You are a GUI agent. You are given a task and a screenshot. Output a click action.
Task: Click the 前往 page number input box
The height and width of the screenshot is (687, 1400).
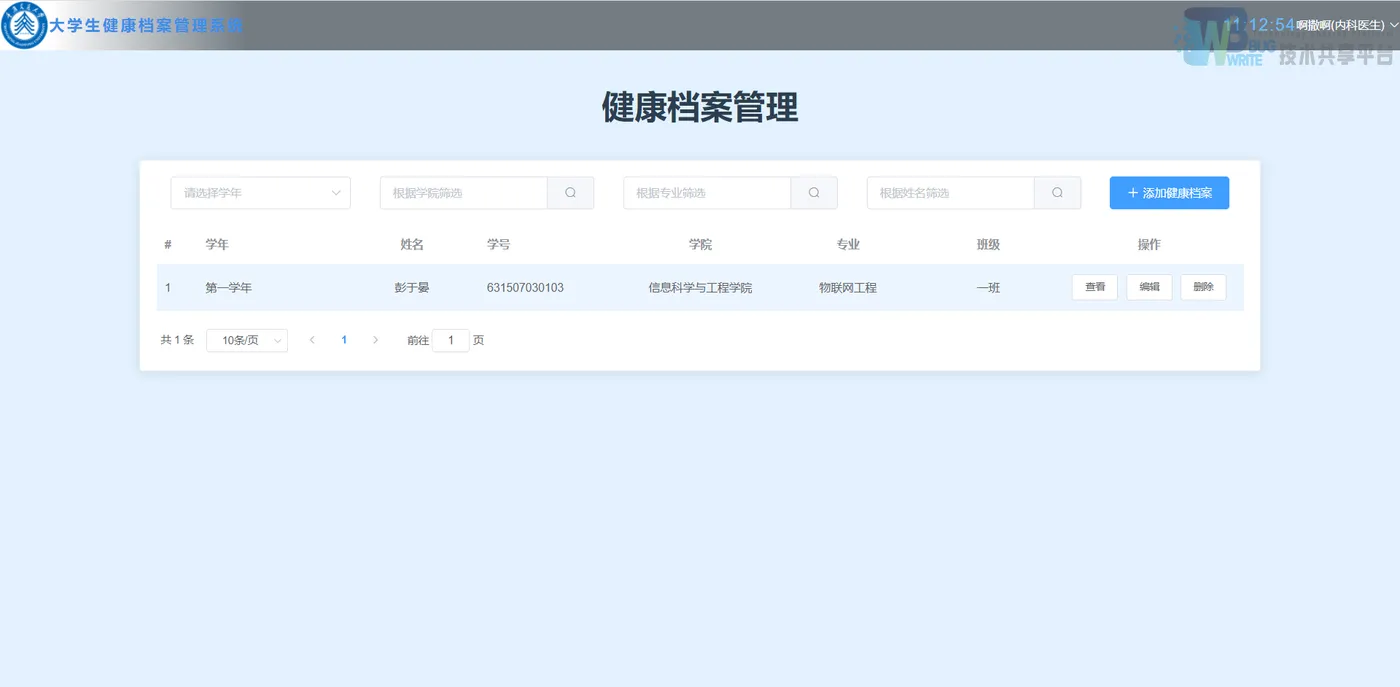click(x=450, y=340)
